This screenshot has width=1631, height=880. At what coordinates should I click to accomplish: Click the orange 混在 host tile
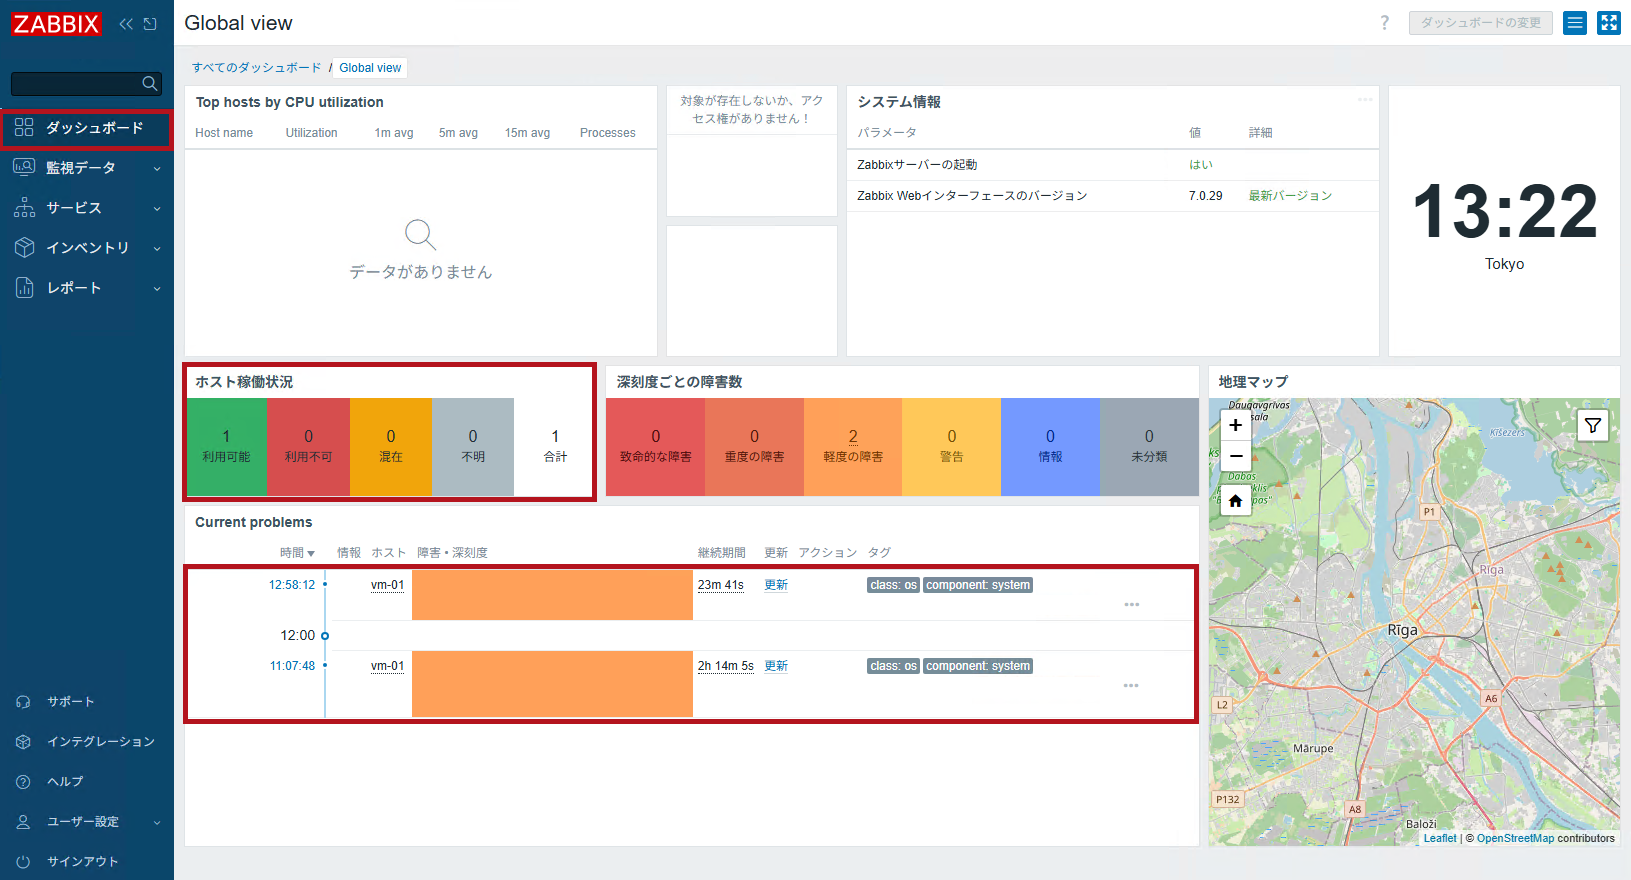point(391,447)
